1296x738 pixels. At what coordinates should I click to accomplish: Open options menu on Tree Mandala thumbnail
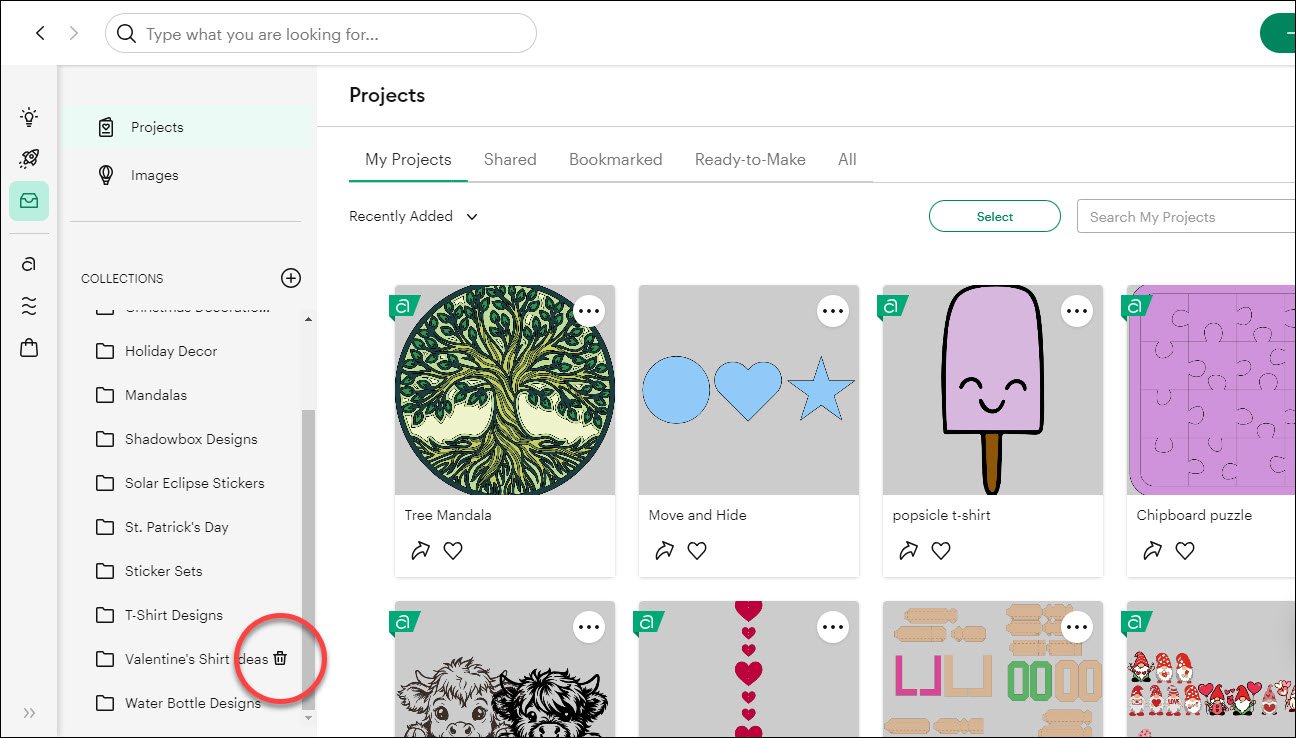point(589,312)
